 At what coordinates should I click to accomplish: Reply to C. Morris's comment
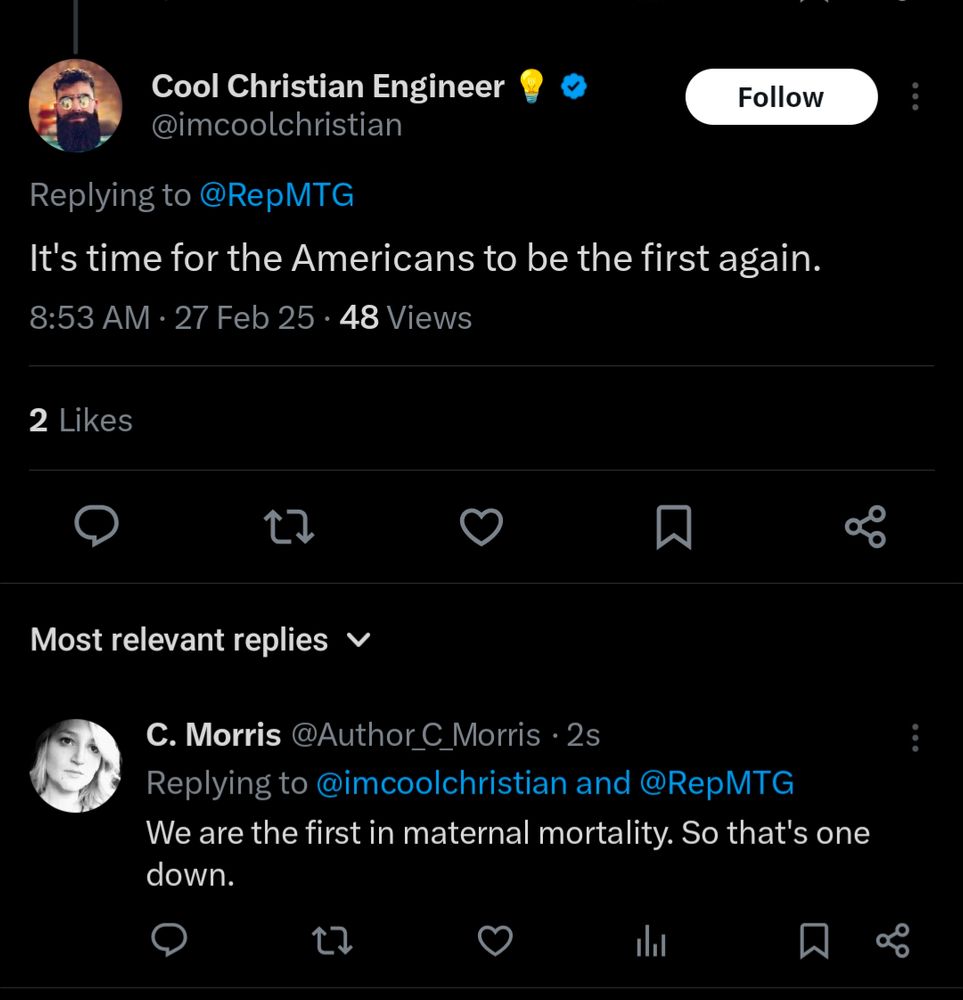(170, 940)
